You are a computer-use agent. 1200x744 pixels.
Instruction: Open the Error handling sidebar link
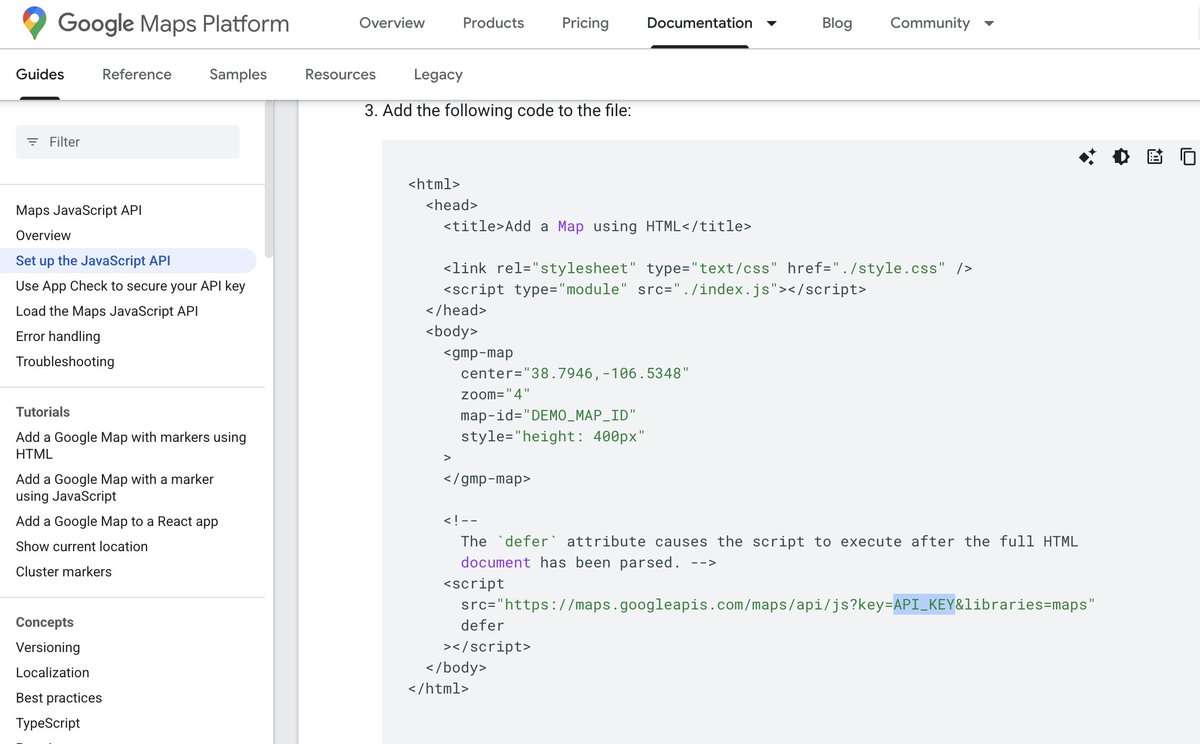point(58,336)
